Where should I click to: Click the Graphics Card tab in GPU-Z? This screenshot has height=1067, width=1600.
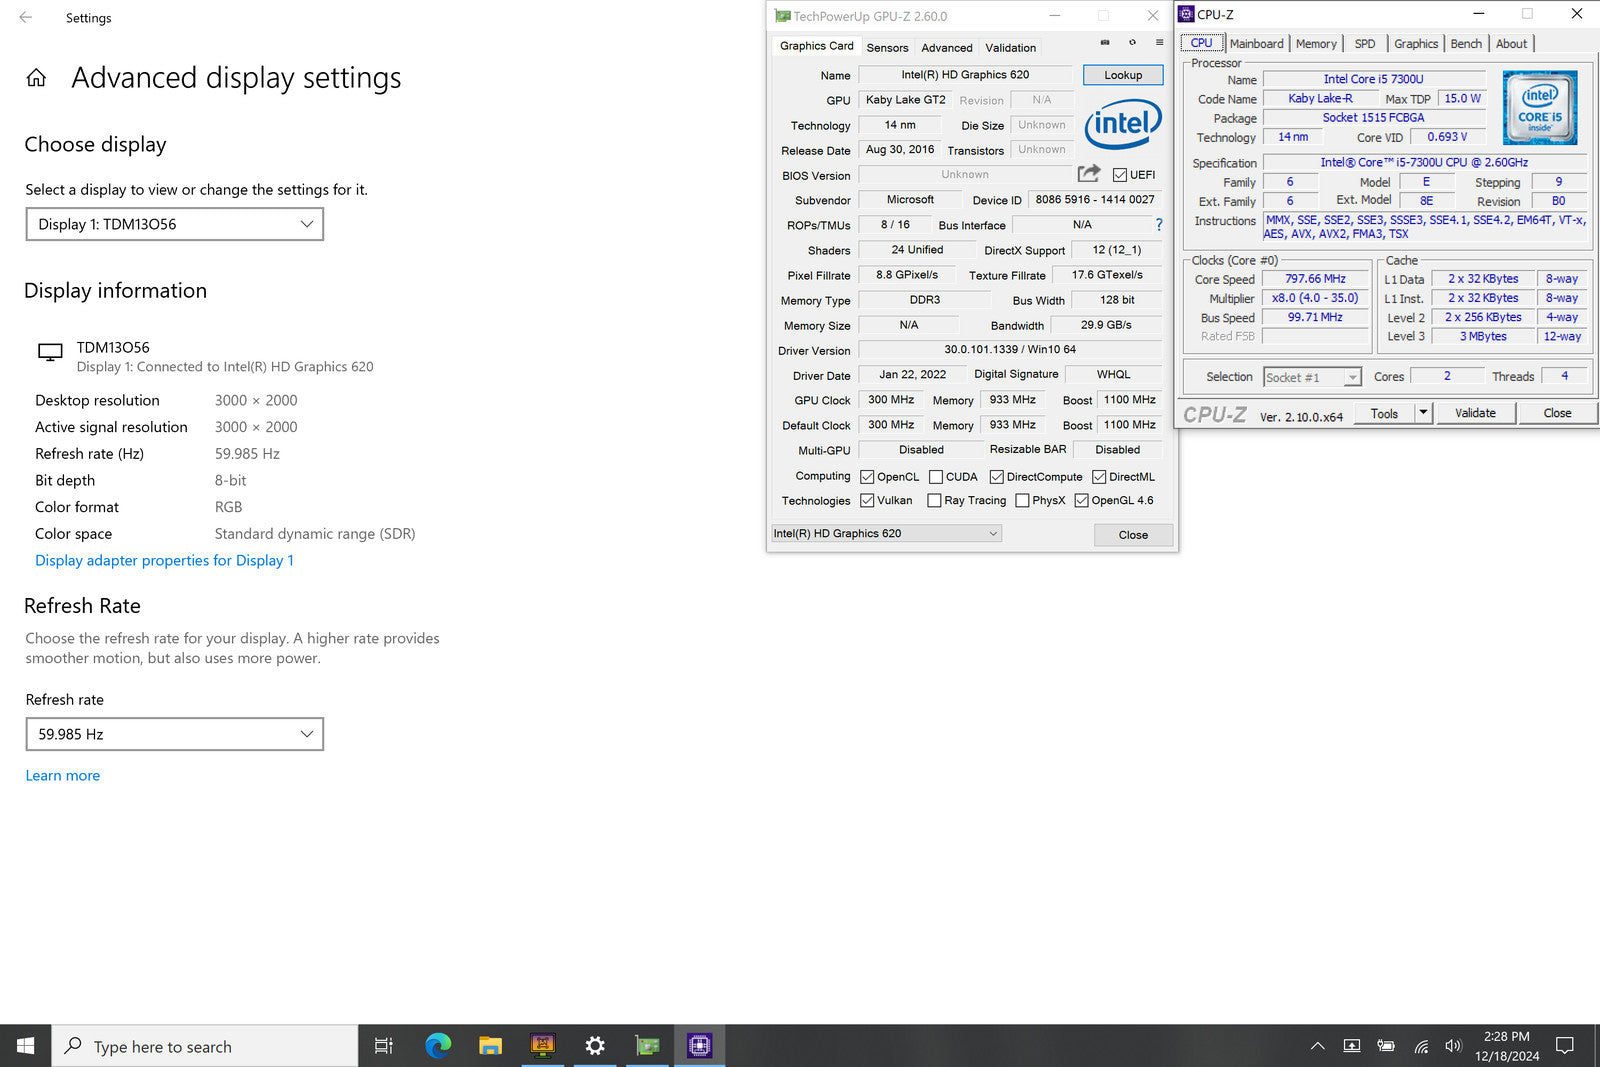point(816,46)
